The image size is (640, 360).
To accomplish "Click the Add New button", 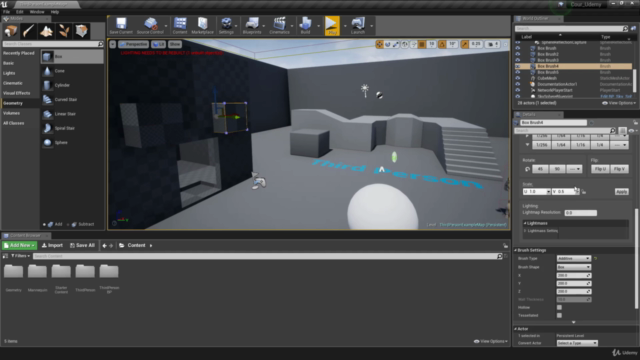I will (x=19, y=245).
